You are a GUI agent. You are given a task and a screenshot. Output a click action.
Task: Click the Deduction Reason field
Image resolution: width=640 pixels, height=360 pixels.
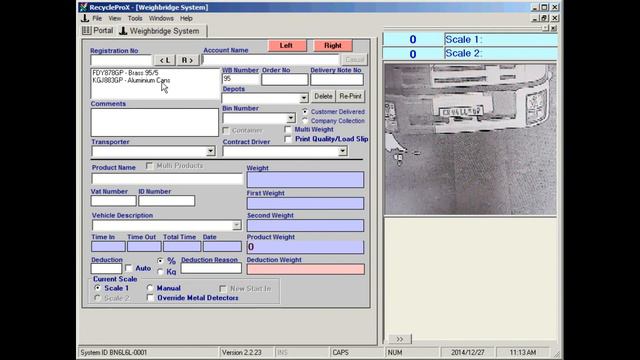click(211, 268)
